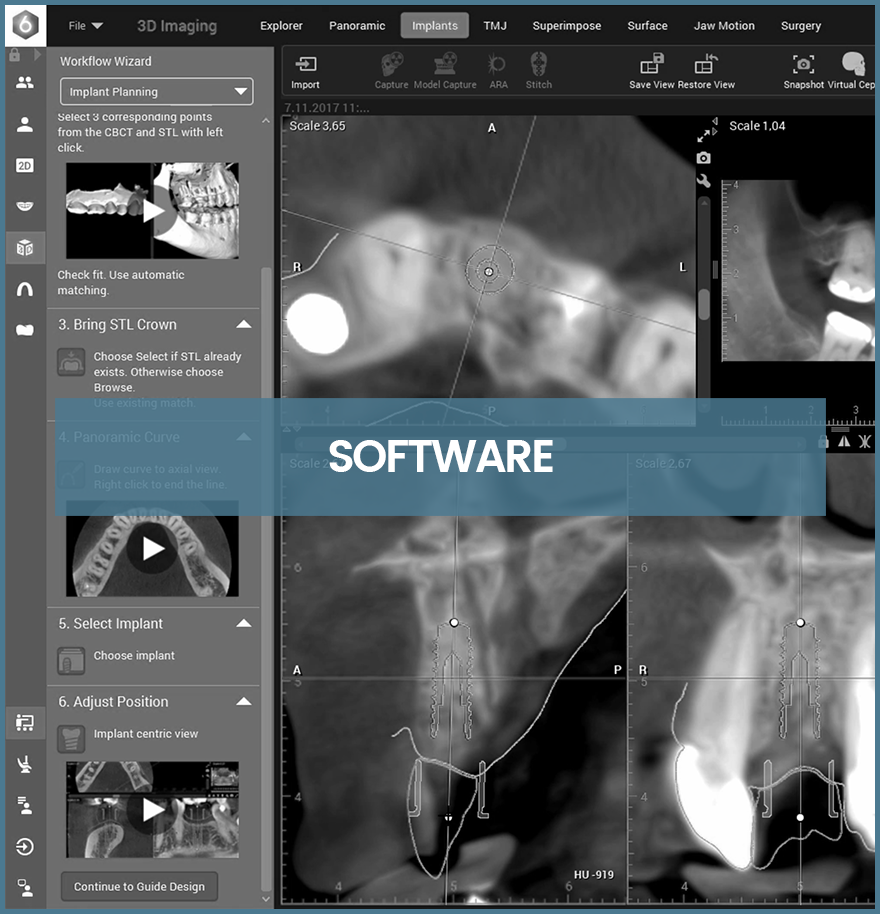The width and height of the screenshot is (880, 914).
Task: Click the axial view vertical slice slider handle
Action: click(704, 303)
